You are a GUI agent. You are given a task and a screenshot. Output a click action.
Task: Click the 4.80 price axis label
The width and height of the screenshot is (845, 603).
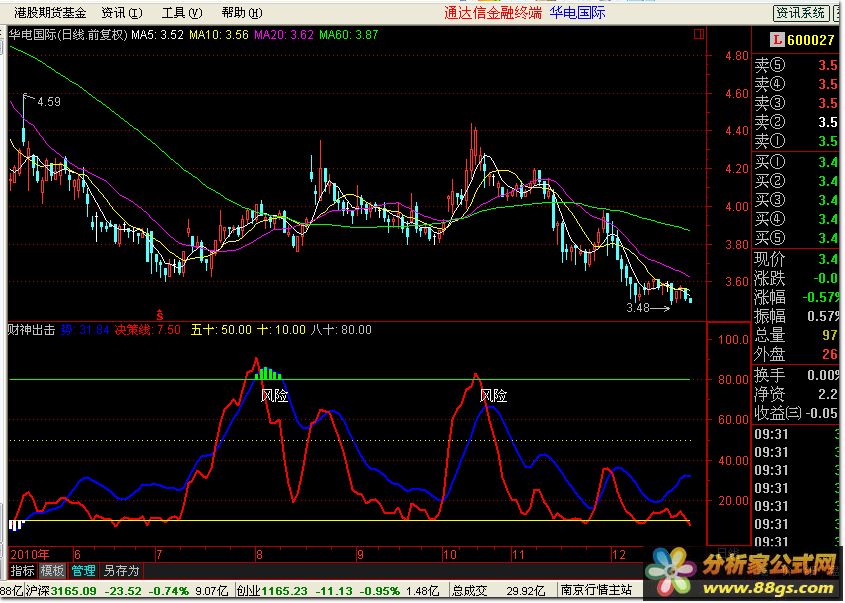point(737,56)
